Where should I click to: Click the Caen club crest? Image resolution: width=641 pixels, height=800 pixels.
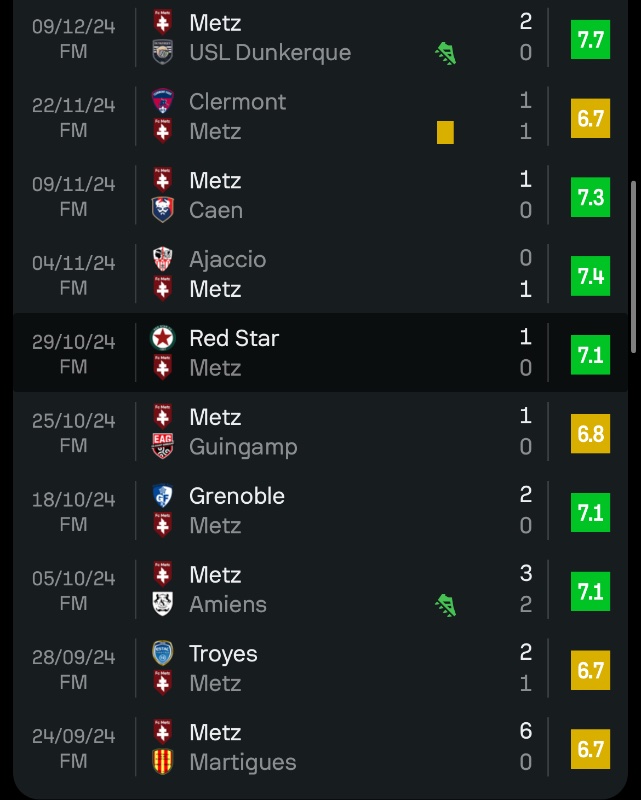click(162, 210)
